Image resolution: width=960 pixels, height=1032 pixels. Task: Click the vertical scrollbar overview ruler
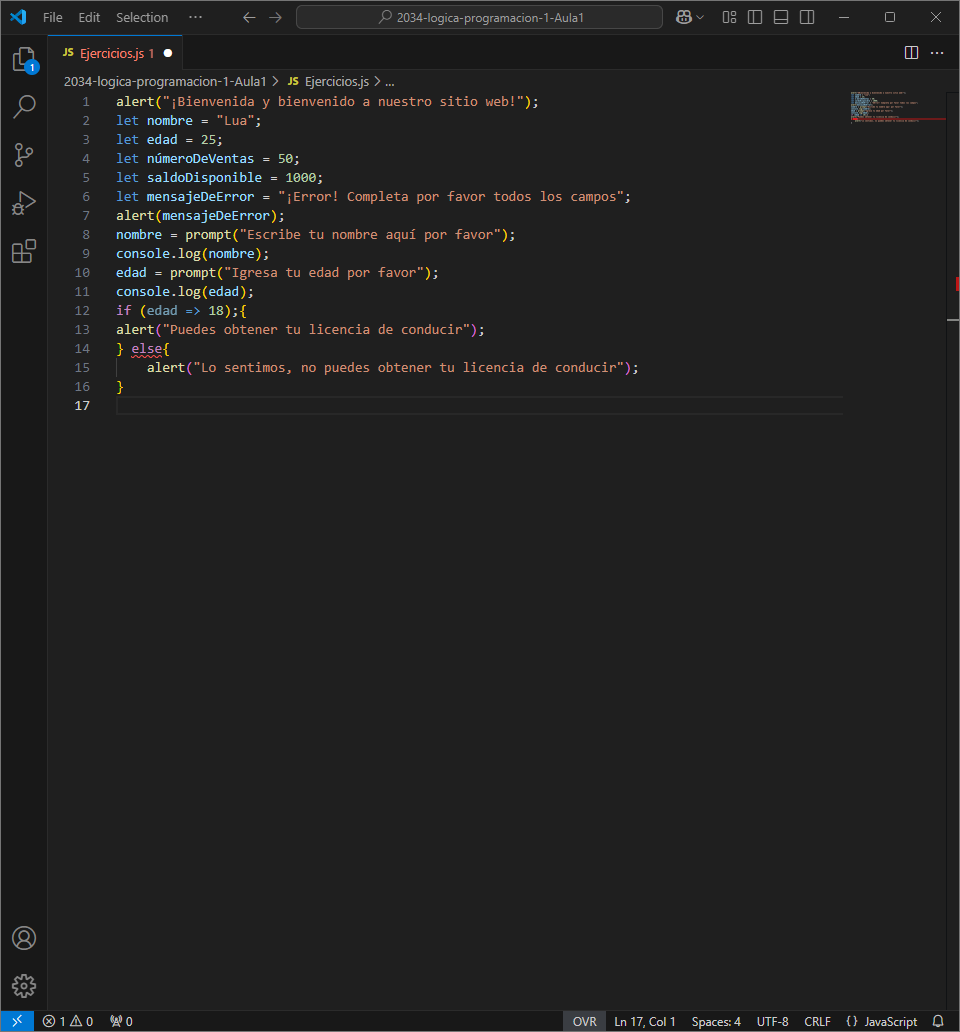(x=953, y=550)
